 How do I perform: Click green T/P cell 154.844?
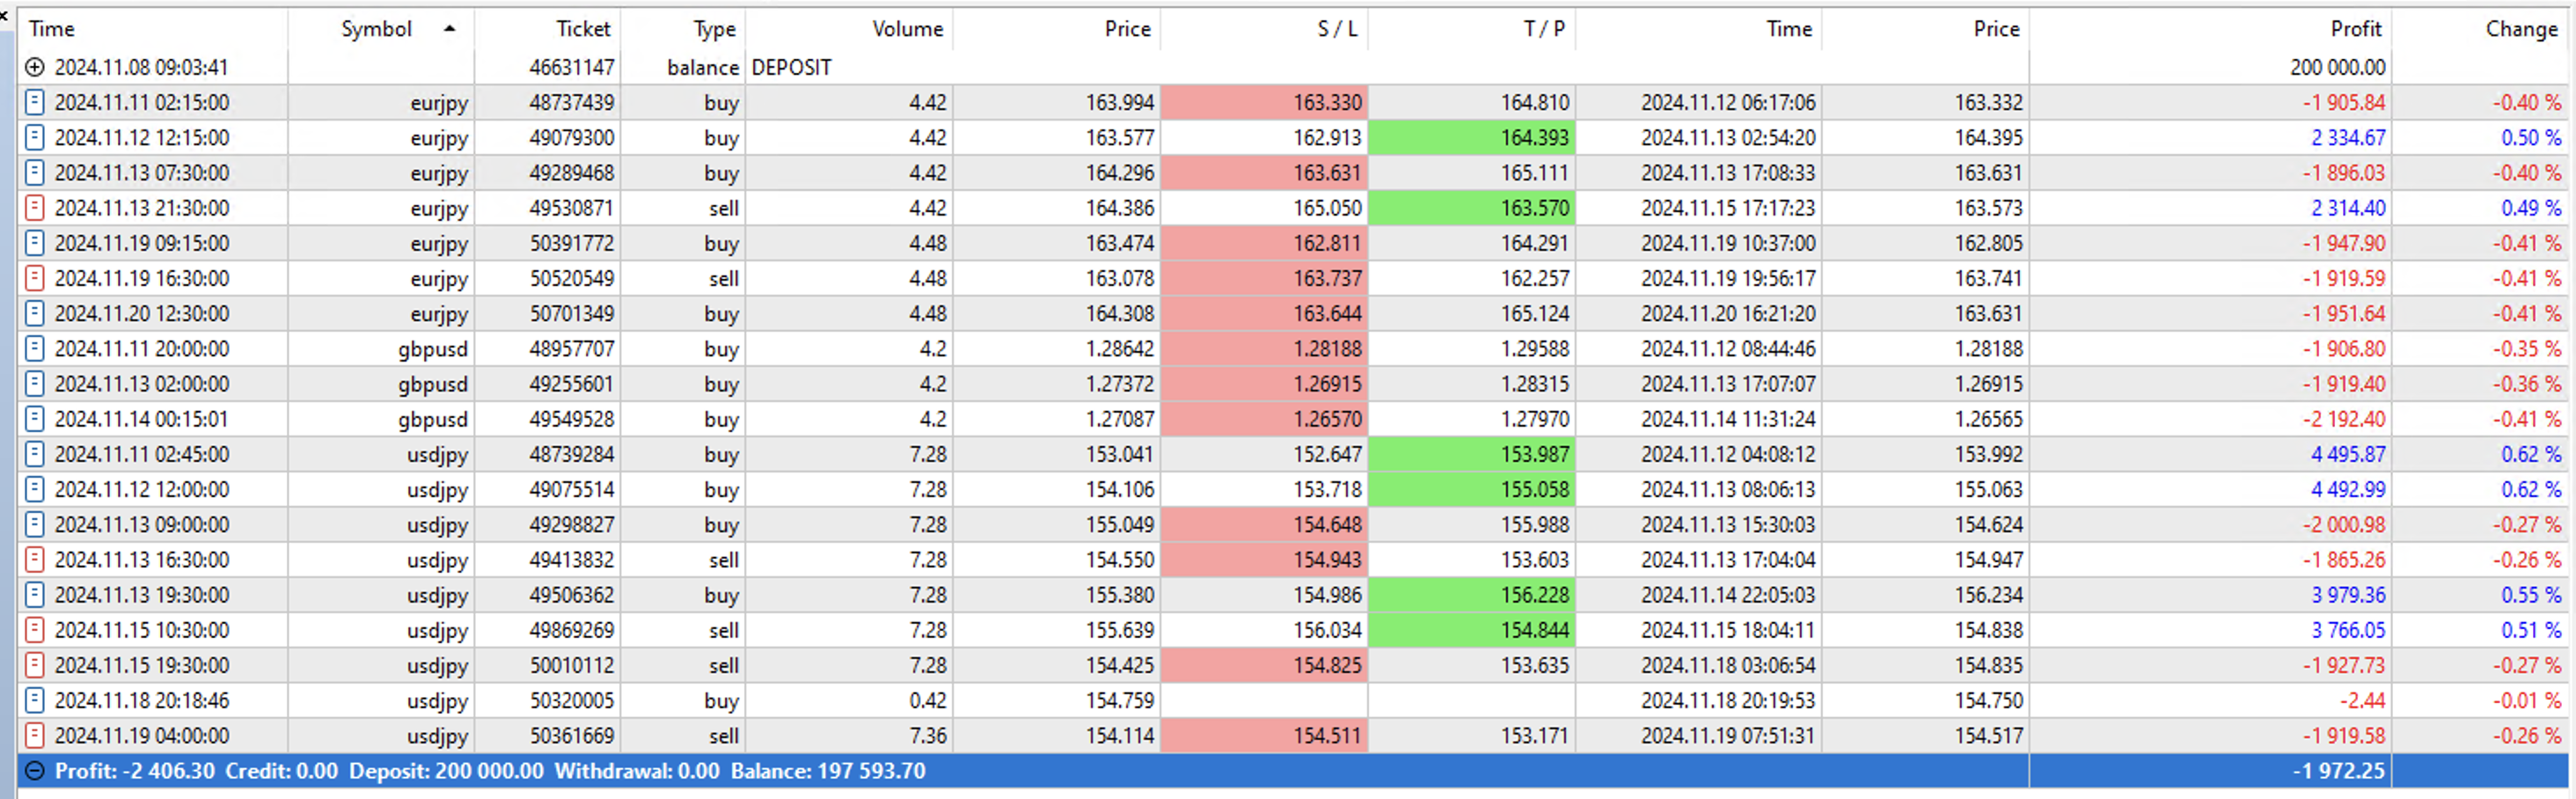1472,629
